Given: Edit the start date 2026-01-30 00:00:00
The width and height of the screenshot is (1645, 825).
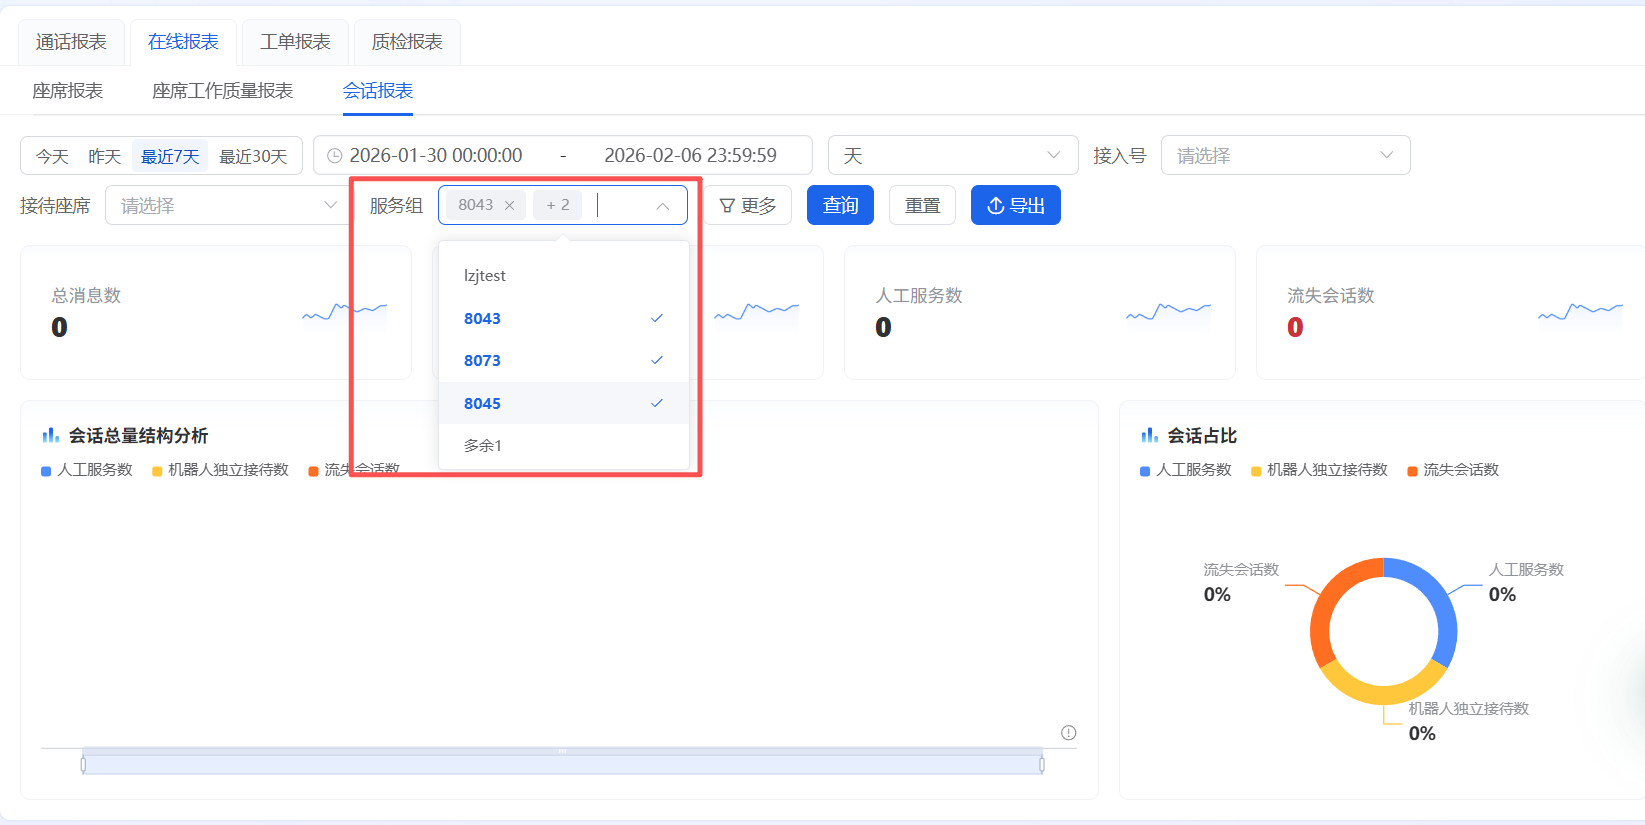Looking at the screenshot, I should point(436,156).
